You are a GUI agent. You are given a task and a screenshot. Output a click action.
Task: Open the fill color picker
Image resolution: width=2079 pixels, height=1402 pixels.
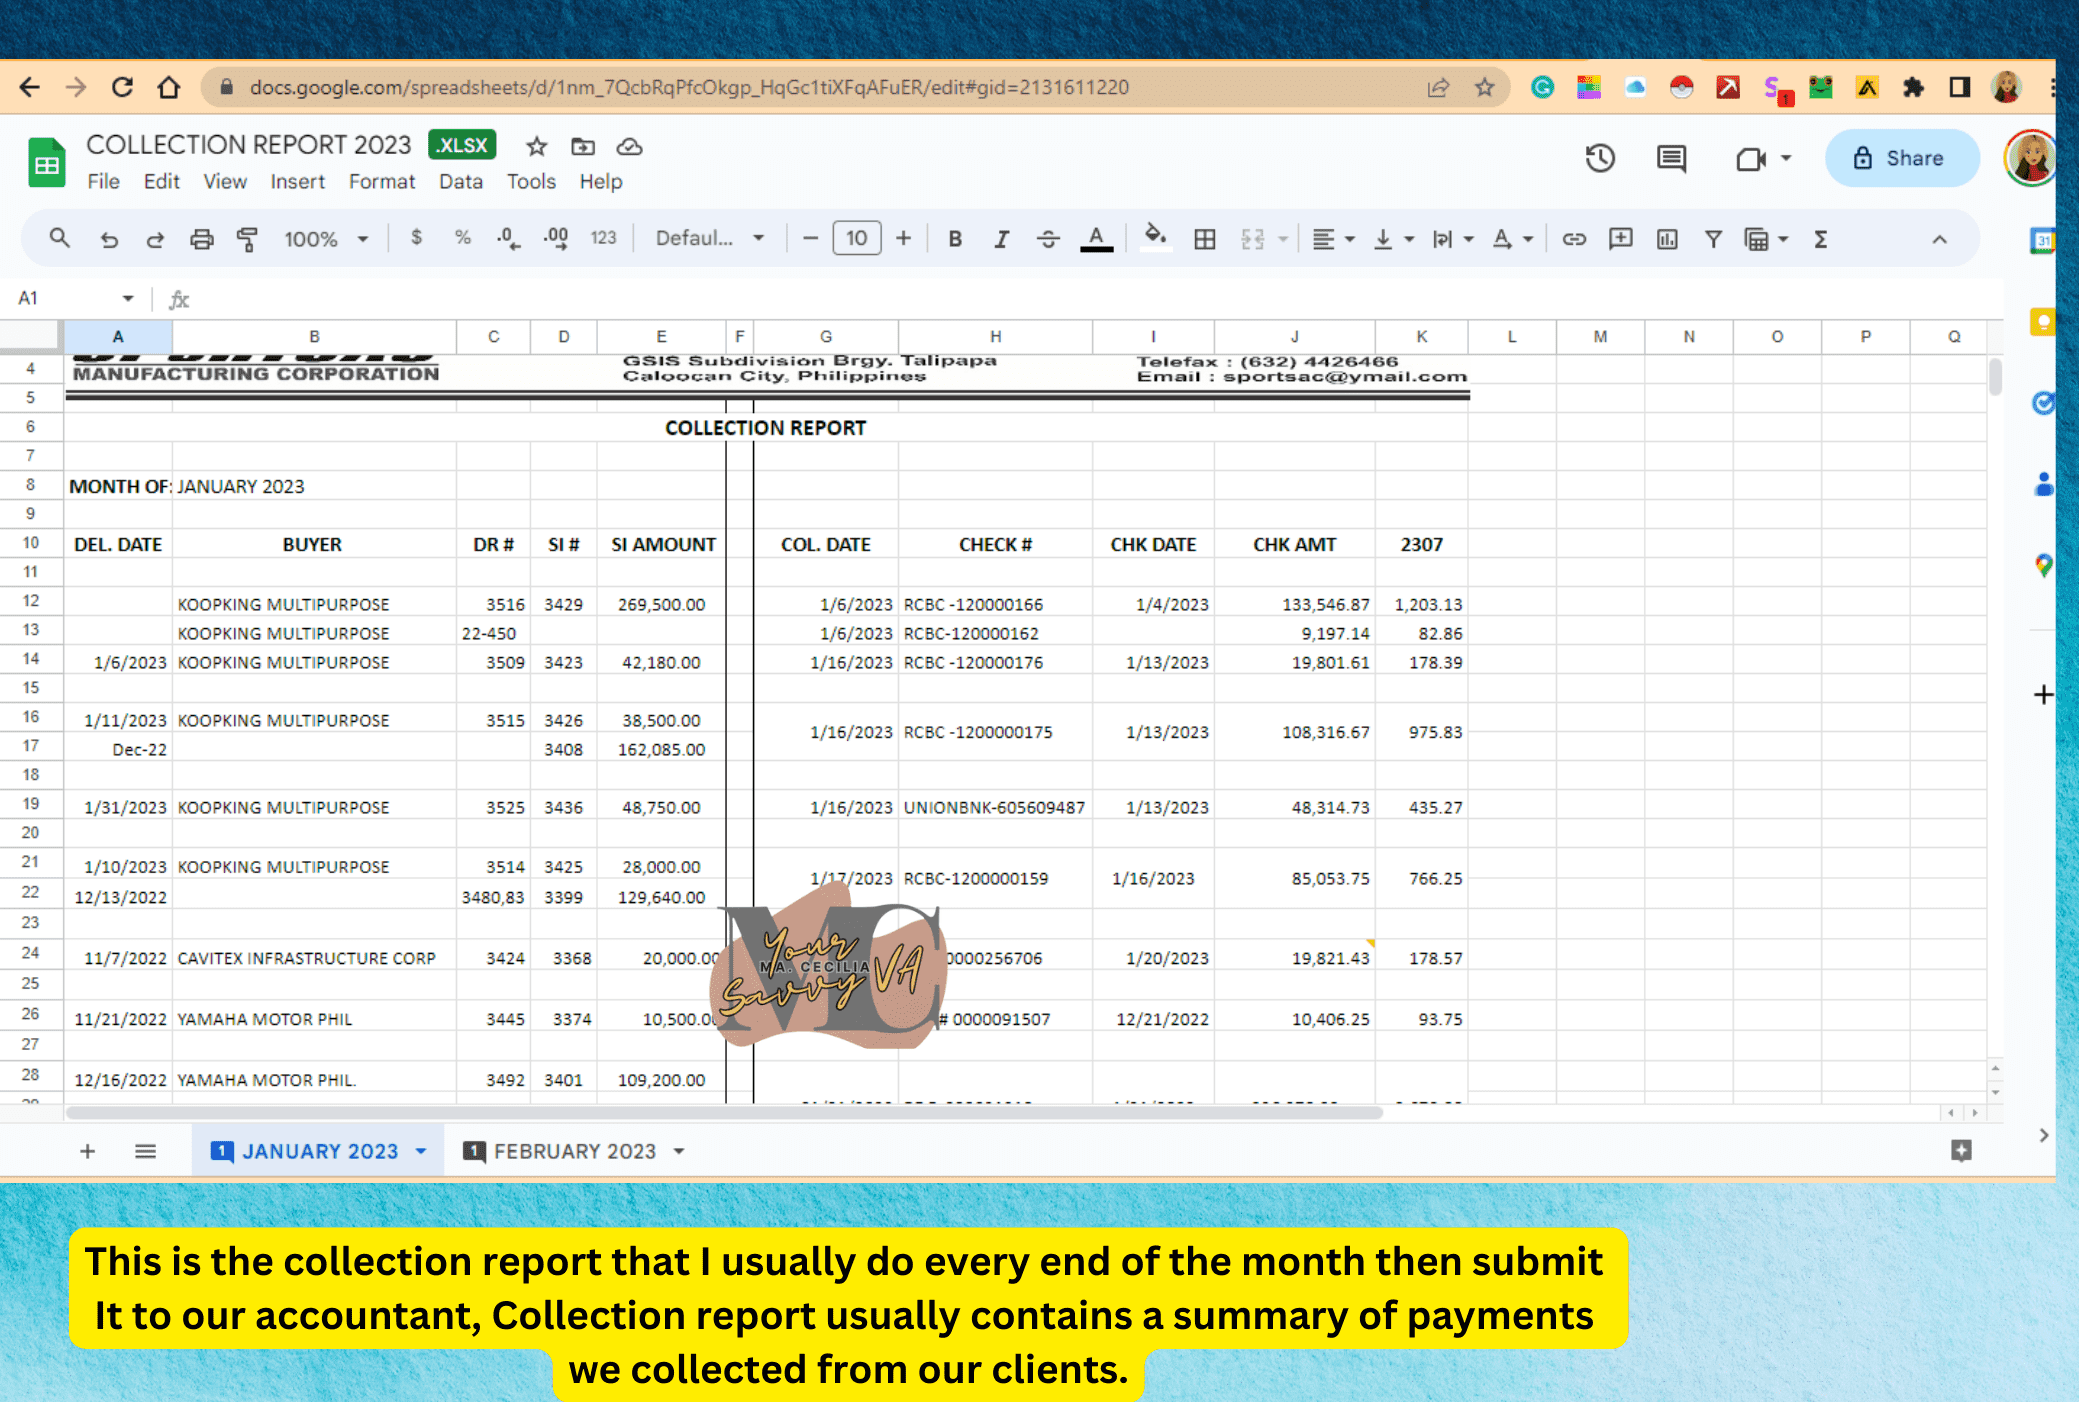1155,239
